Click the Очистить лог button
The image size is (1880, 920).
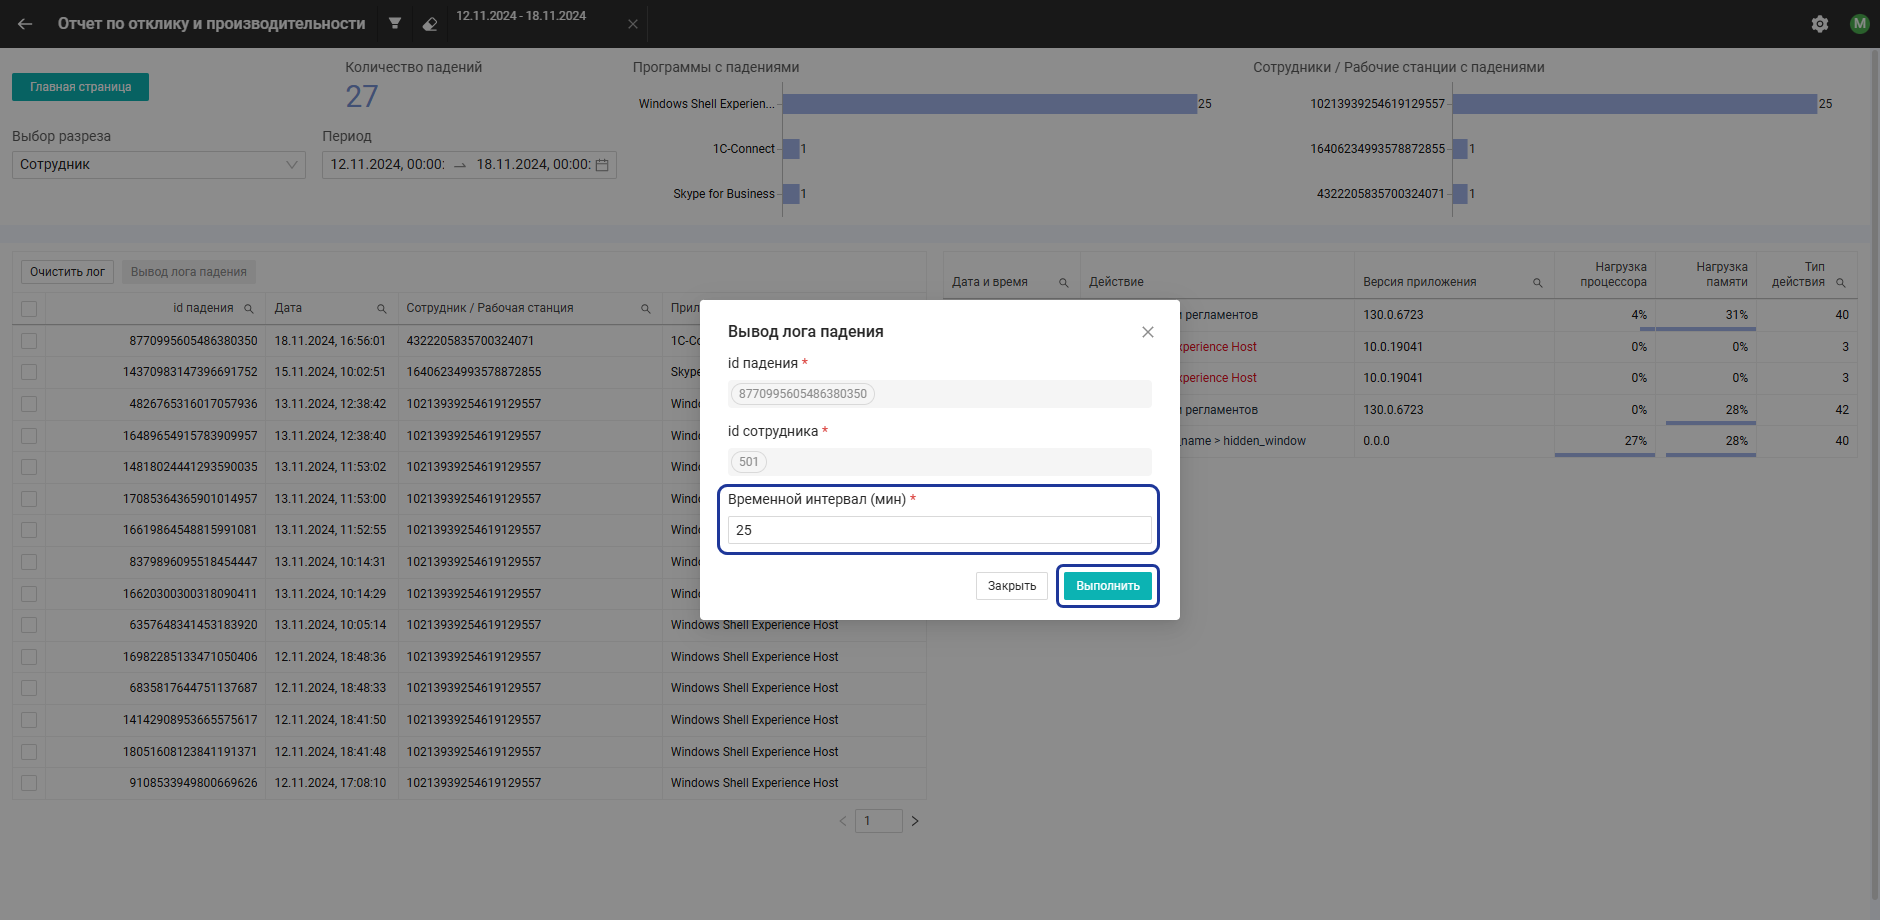pyautogui.click(x=67, y=272)
